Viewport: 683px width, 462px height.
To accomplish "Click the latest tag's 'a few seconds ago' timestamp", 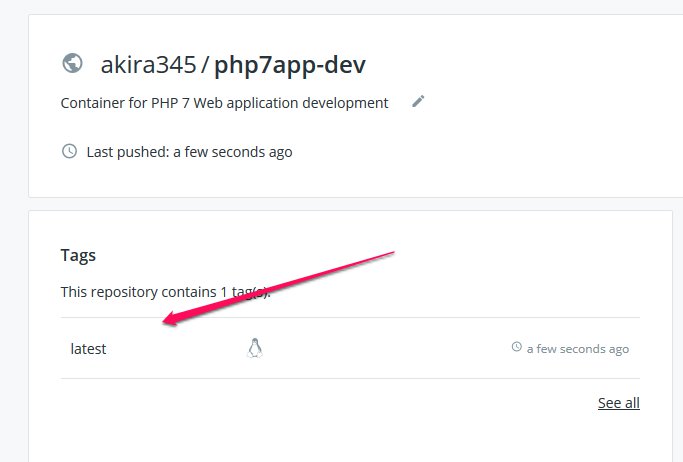I will click(x=578, y=349).
